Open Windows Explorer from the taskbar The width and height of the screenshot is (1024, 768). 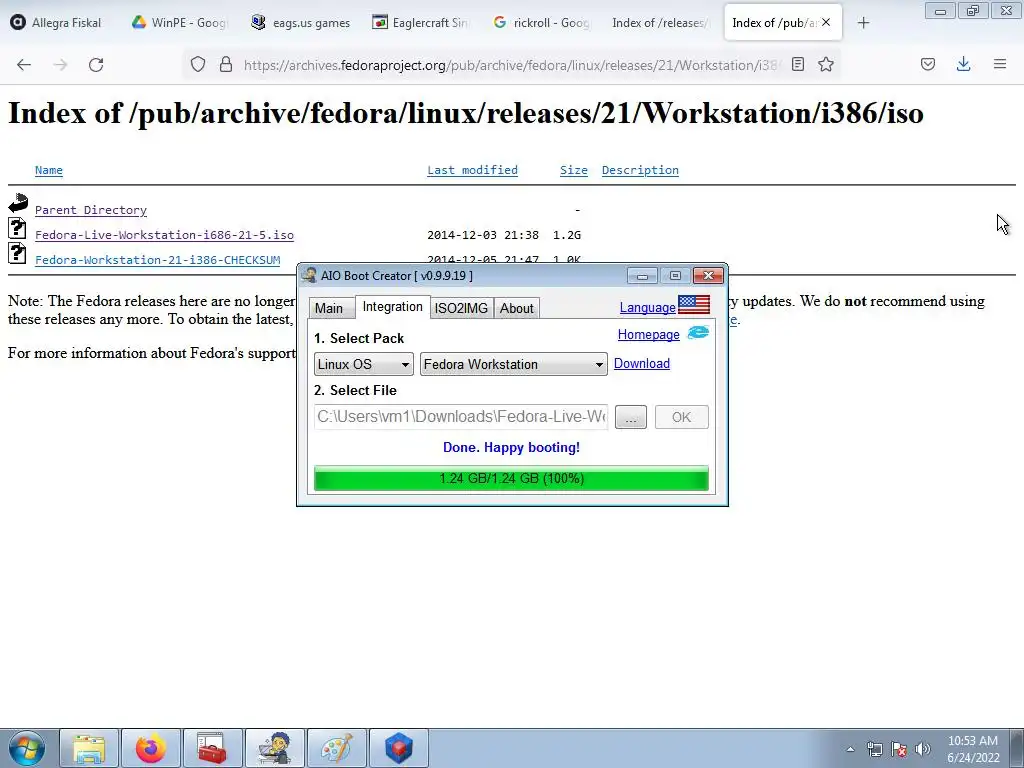[x=89, y=748]
